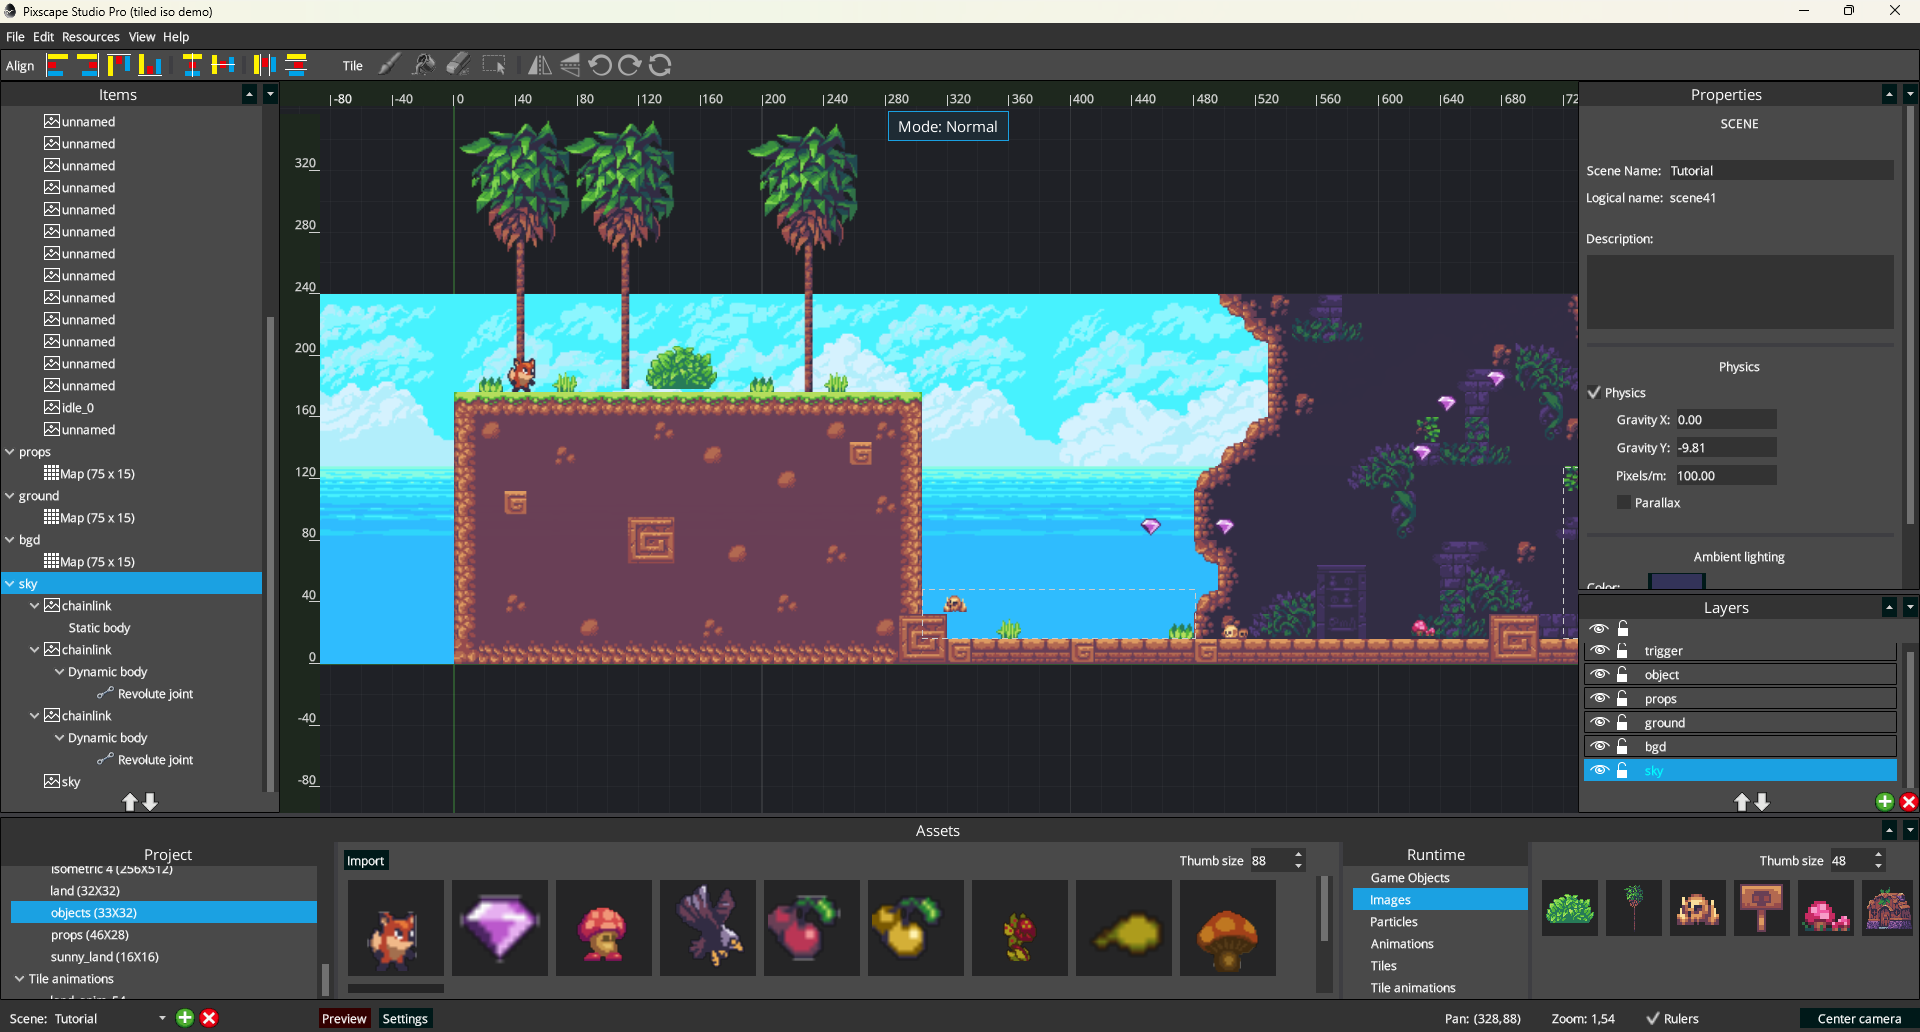This screenshot has height=1032, width=1920.
Task: Select the tile eraser tool
Action: coord(458,65)
